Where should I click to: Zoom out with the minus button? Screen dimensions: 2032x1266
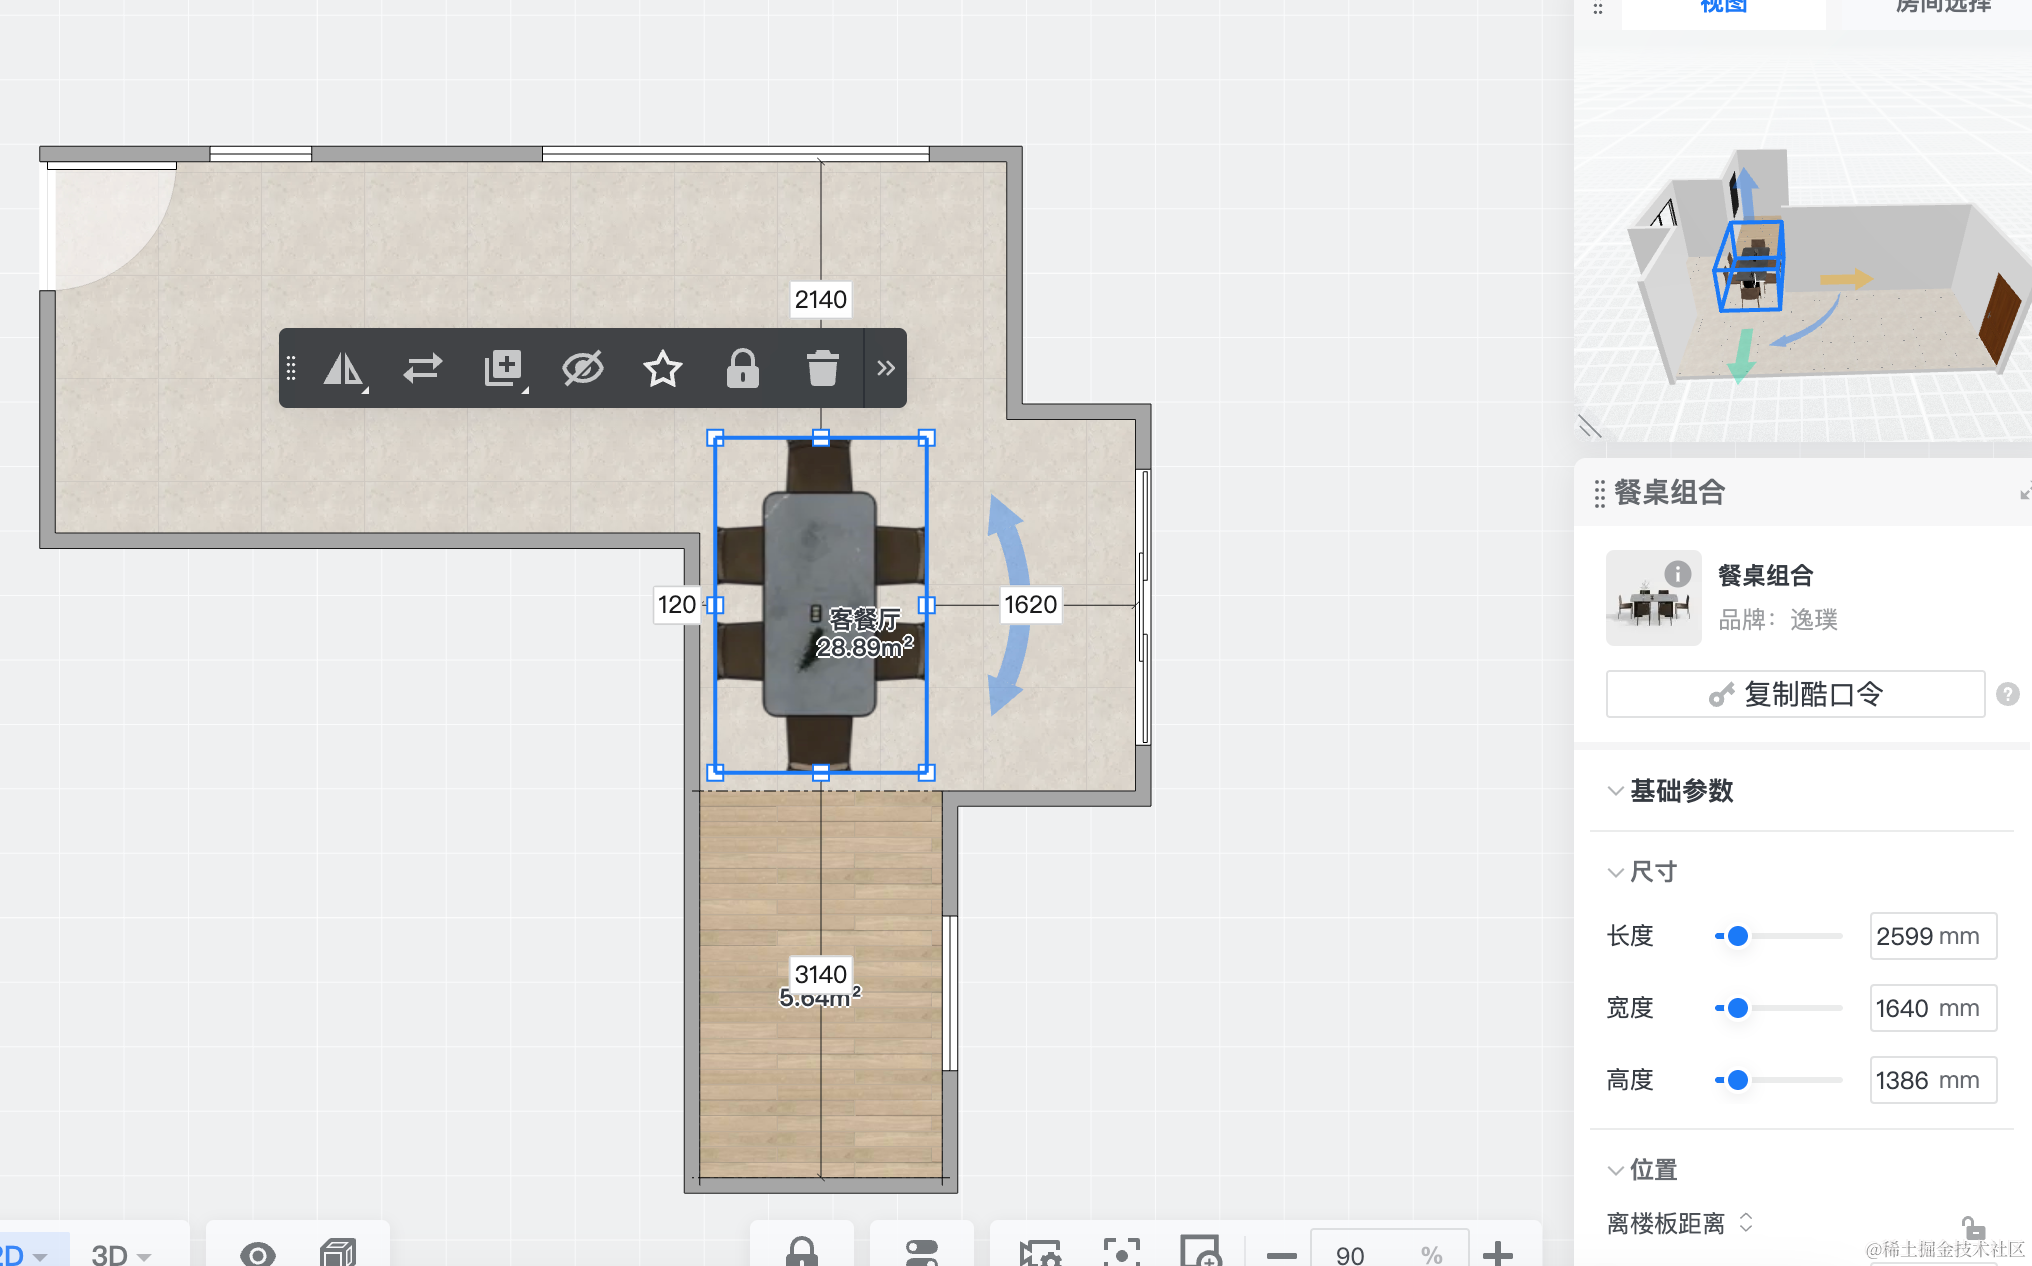click(1281, 1254)
